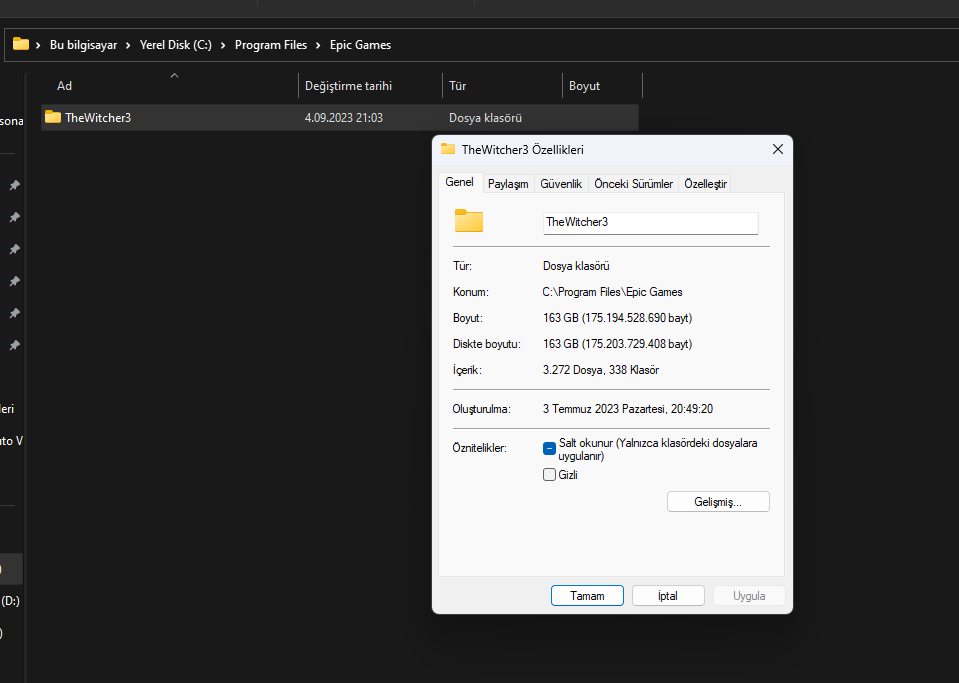Cancel with the İptal button
The image size is (959, 683).
click(x=668, y=596)
